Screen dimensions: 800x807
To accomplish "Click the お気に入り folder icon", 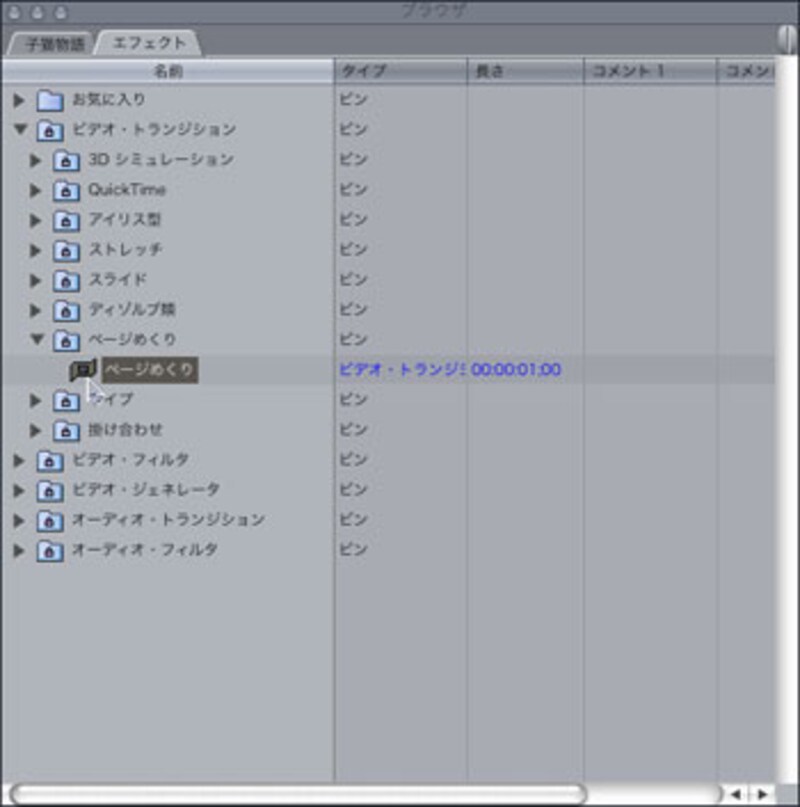I will [x=50, y=101].
